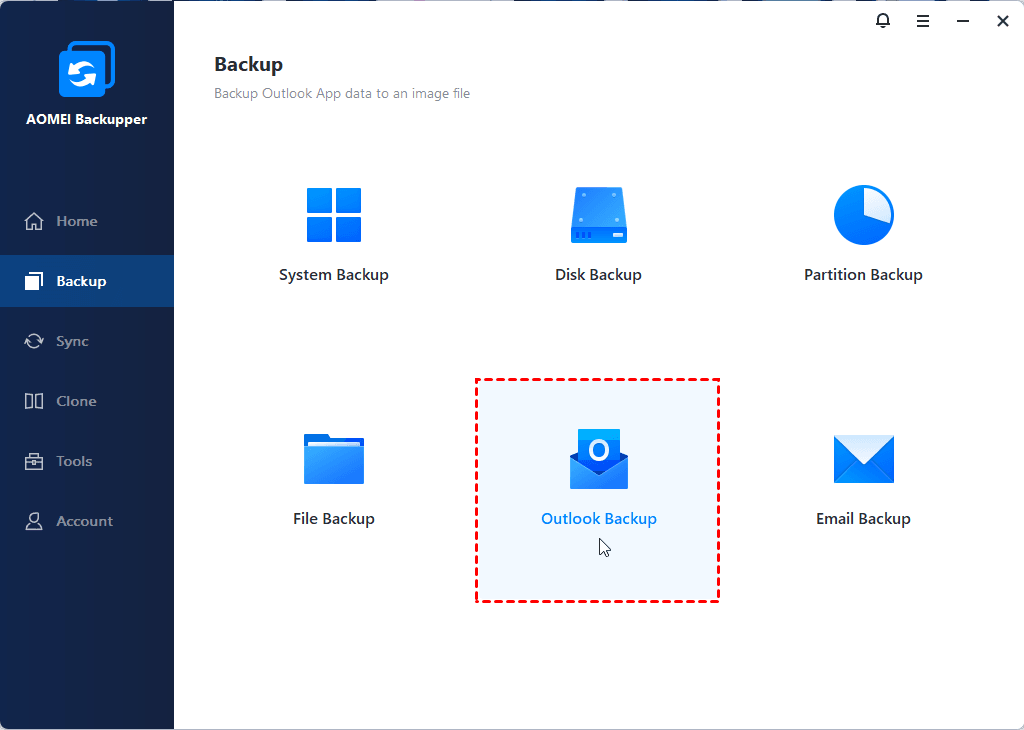The height and width of the screenshot is (730, 1024).
Task: Click the System Backup label
Action: 334,275
